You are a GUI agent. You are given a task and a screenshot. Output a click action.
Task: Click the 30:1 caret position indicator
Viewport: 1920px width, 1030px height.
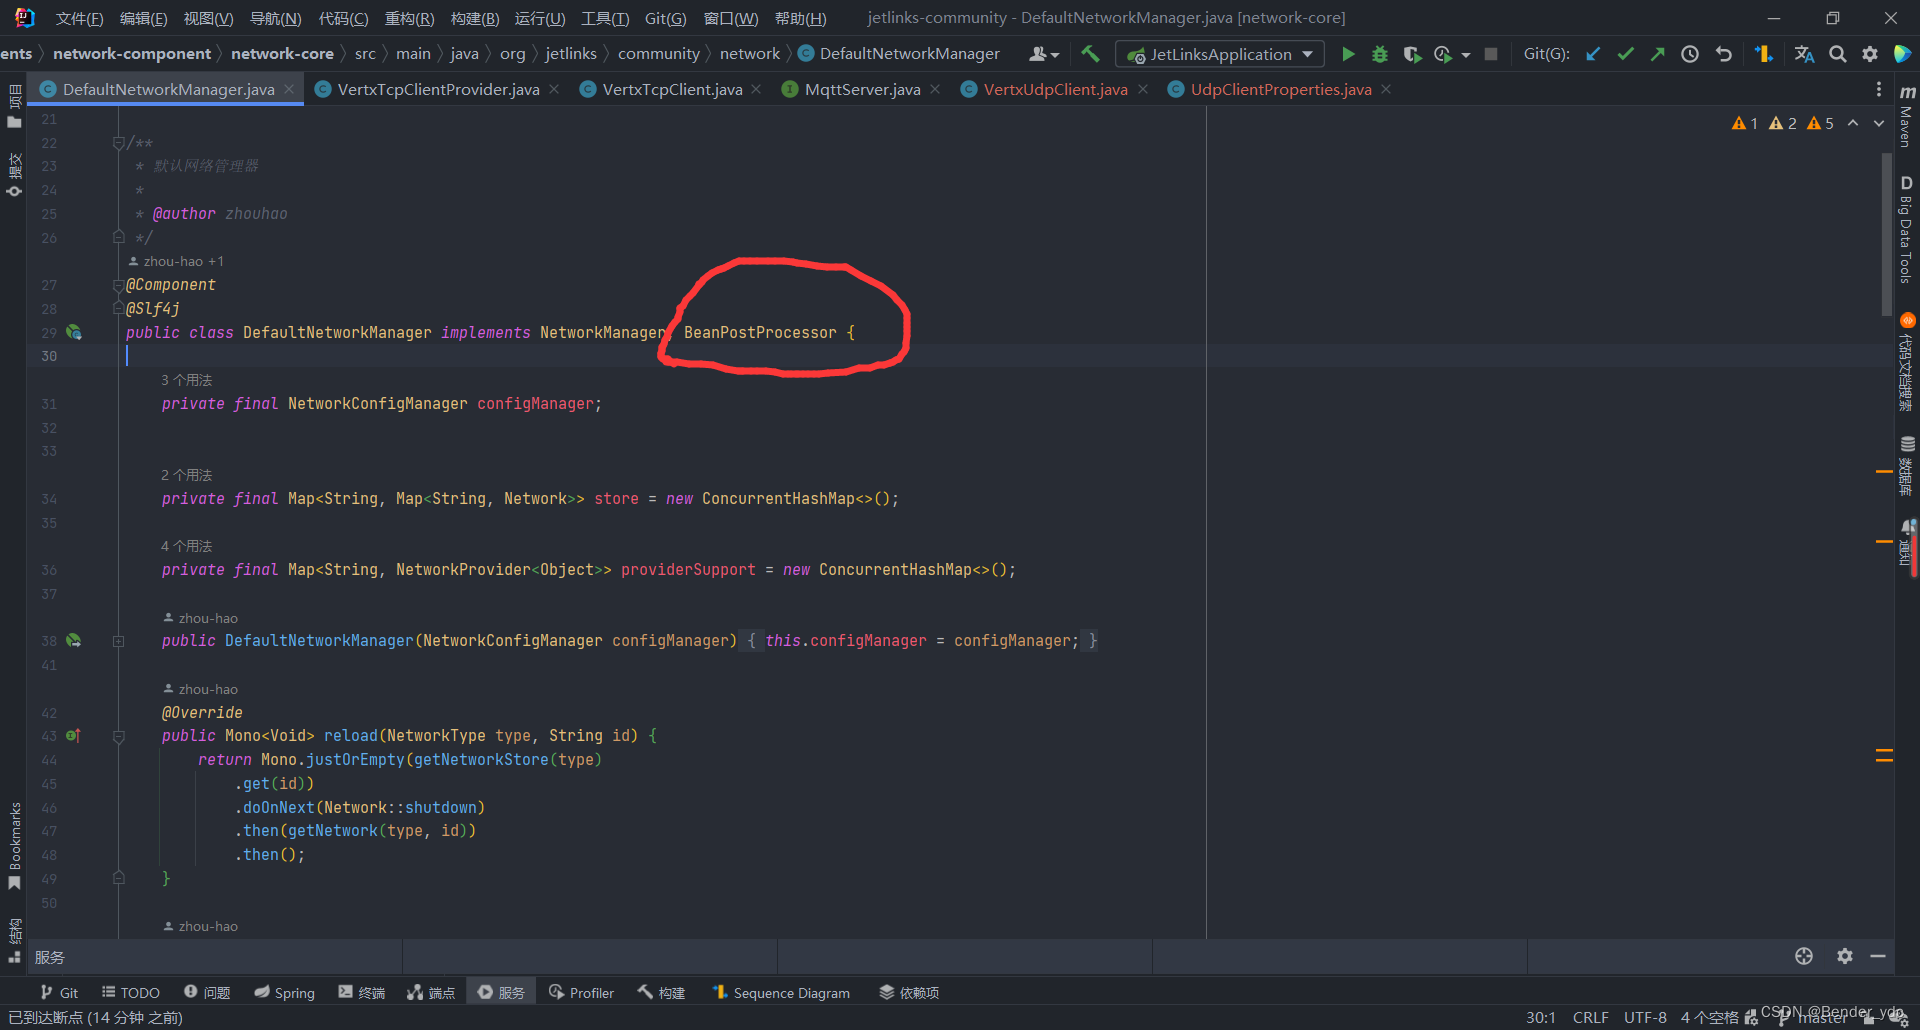click(1540, 1017)
